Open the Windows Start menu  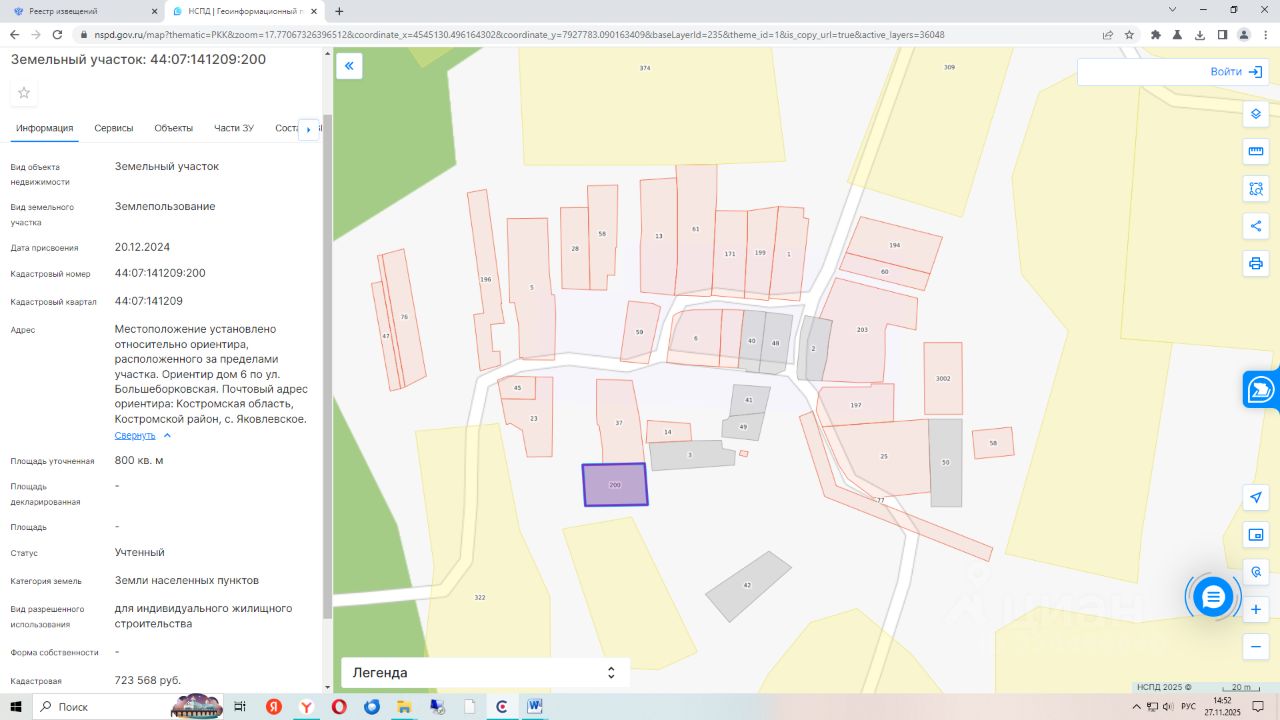pyautogui.click(x=14, y=707)
